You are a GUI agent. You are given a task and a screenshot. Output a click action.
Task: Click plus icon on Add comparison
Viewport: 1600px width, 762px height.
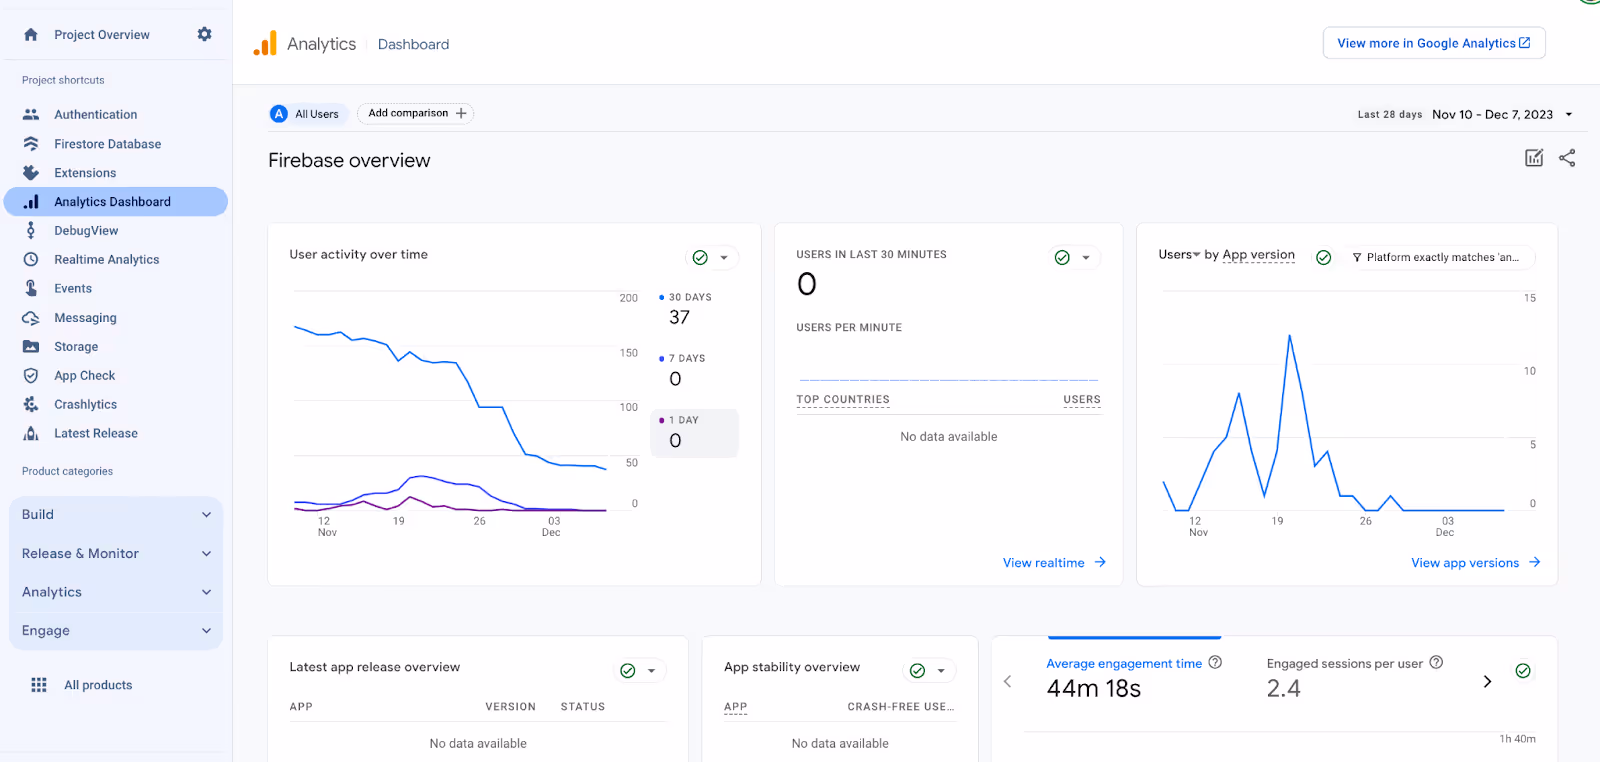[x=461, y=113]
